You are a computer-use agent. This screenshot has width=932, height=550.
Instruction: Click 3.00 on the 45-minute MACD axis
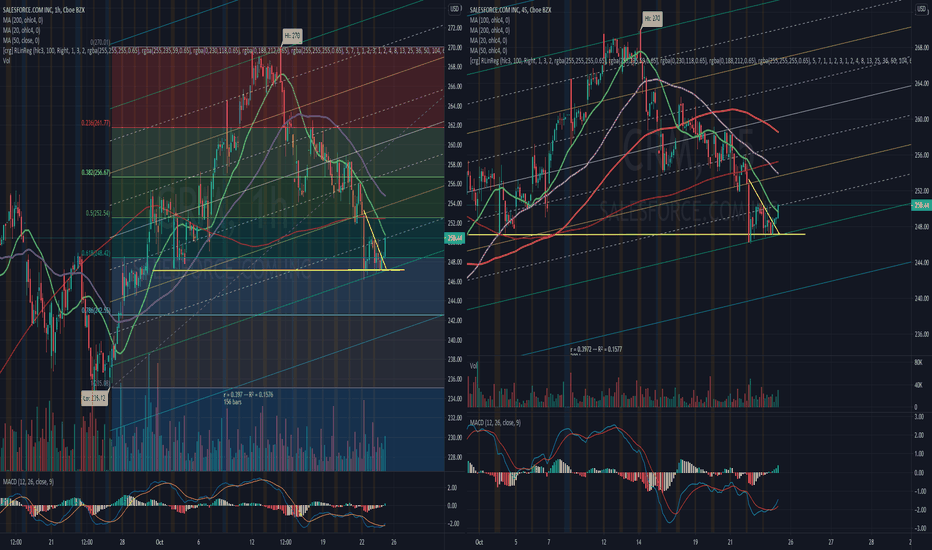919,417
